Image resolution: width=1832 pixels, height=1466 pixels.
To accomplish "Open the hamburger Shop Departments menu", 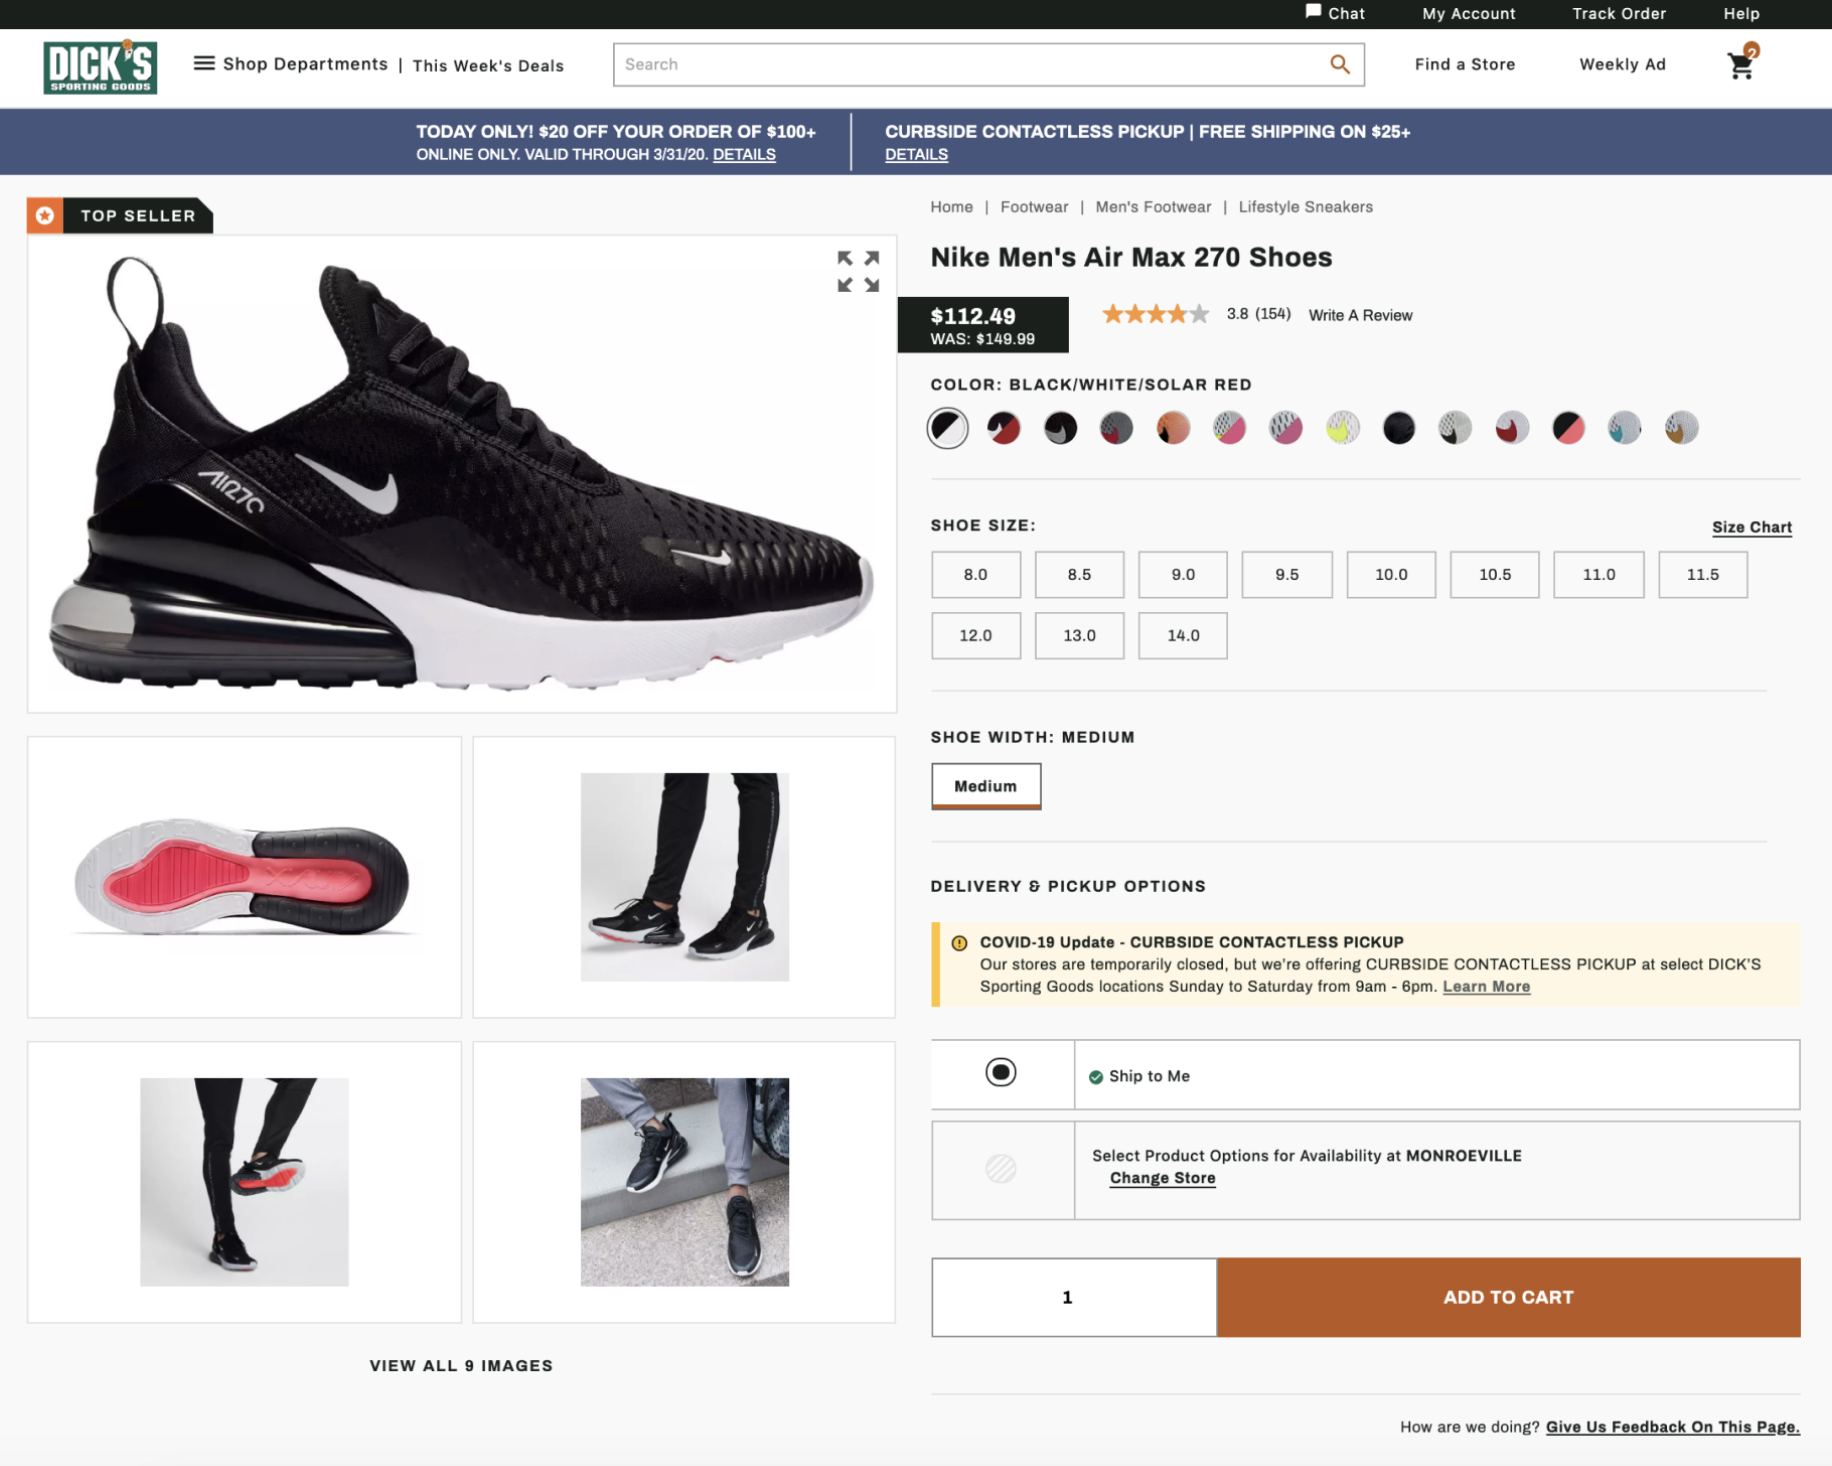I will [x=290, y=64].
